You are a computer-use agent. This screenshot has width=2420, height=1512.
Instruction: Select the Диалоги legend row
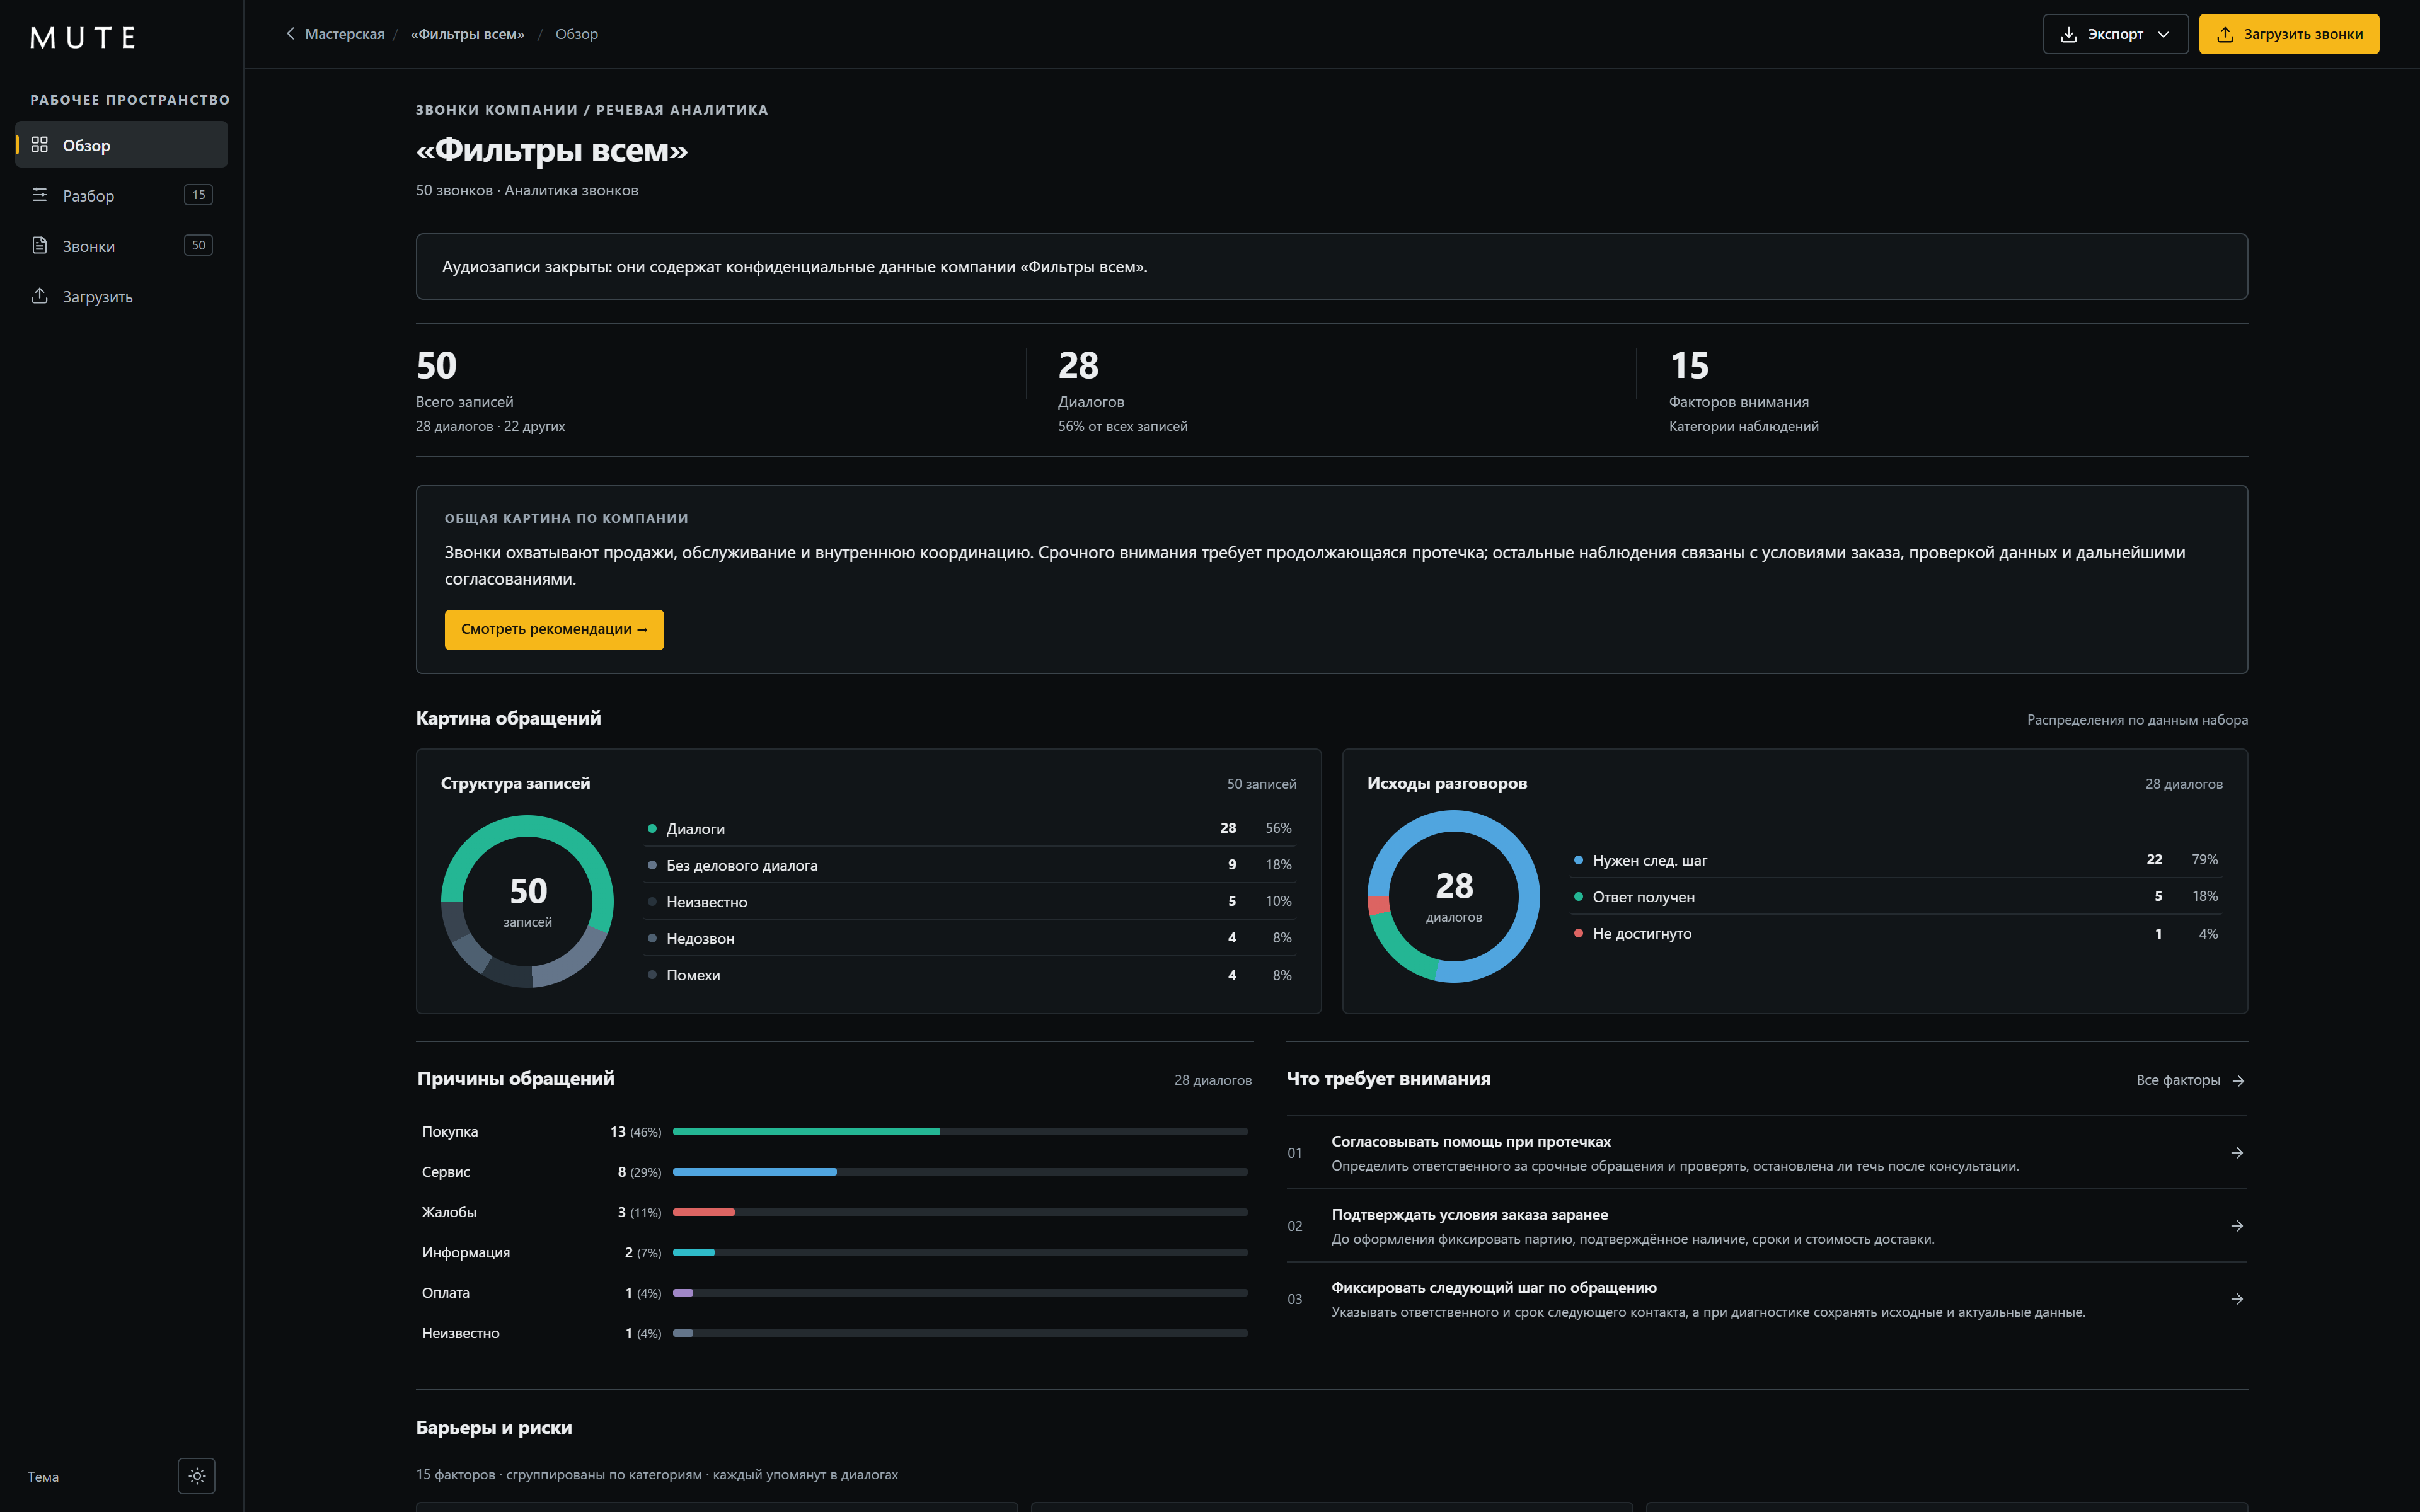(x=970, y=828)
